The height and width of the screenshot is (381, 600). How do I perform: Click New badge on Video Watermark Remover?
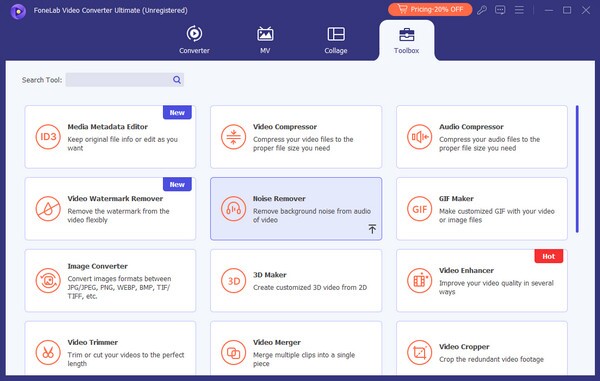pyautogui.click(x=177, y=184)
